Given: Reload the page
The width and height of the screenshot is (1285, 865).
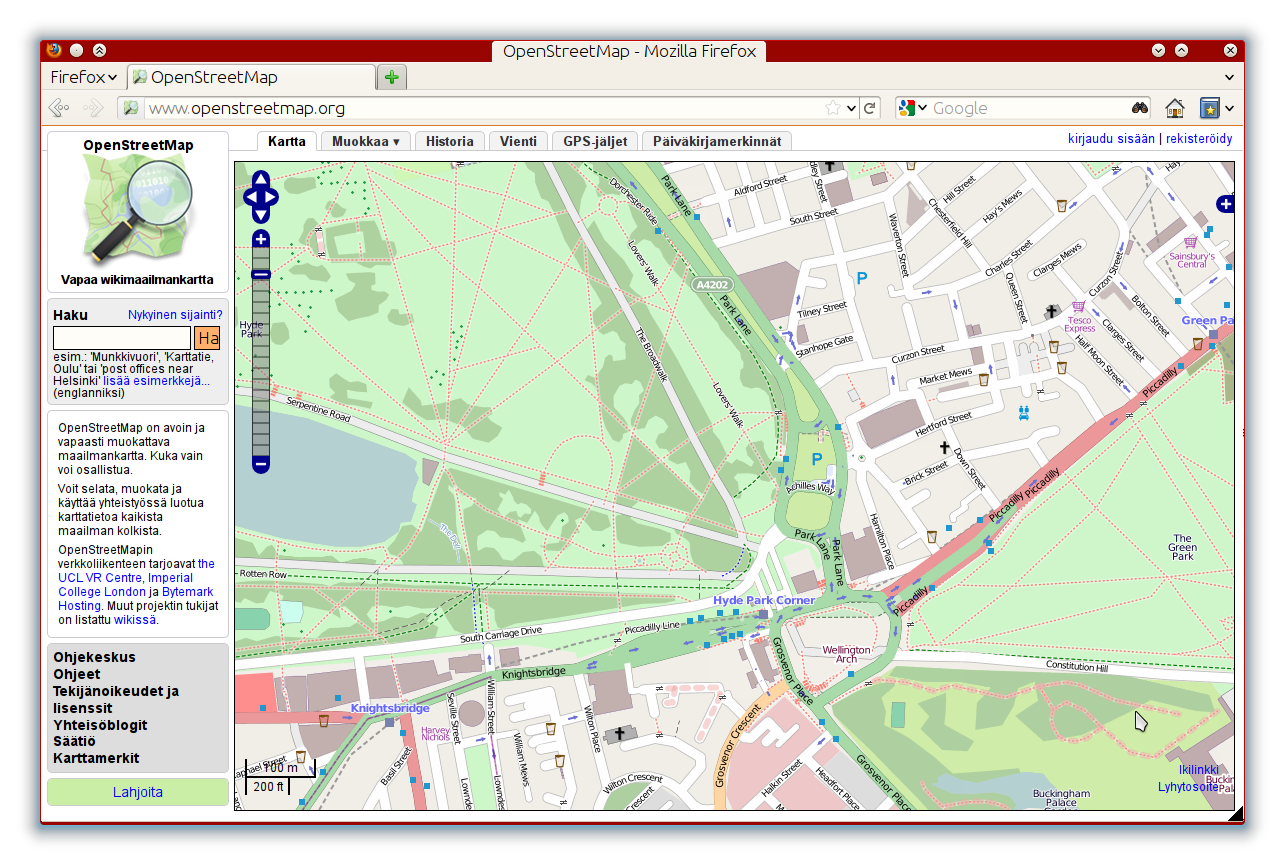Looking at the screenshot, I should [x=870, y=108].
